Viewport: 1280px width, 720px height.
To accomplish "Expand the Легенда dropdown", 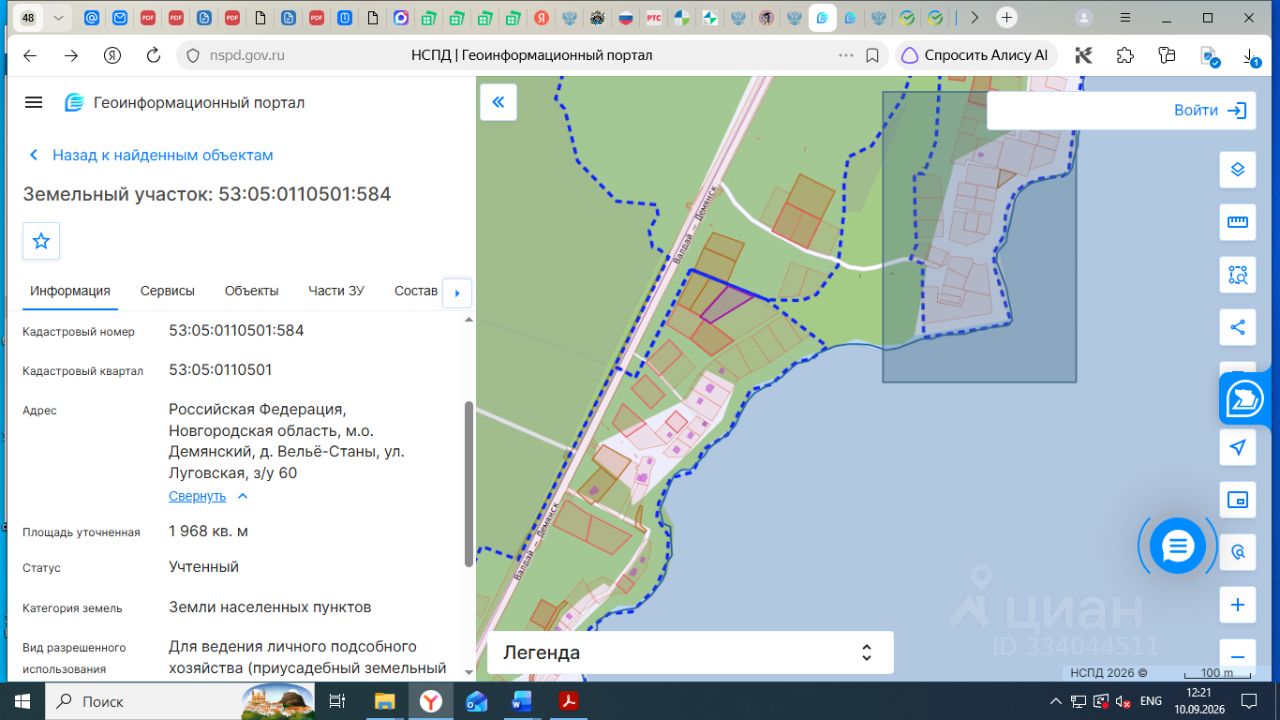I will coord(690,653).
